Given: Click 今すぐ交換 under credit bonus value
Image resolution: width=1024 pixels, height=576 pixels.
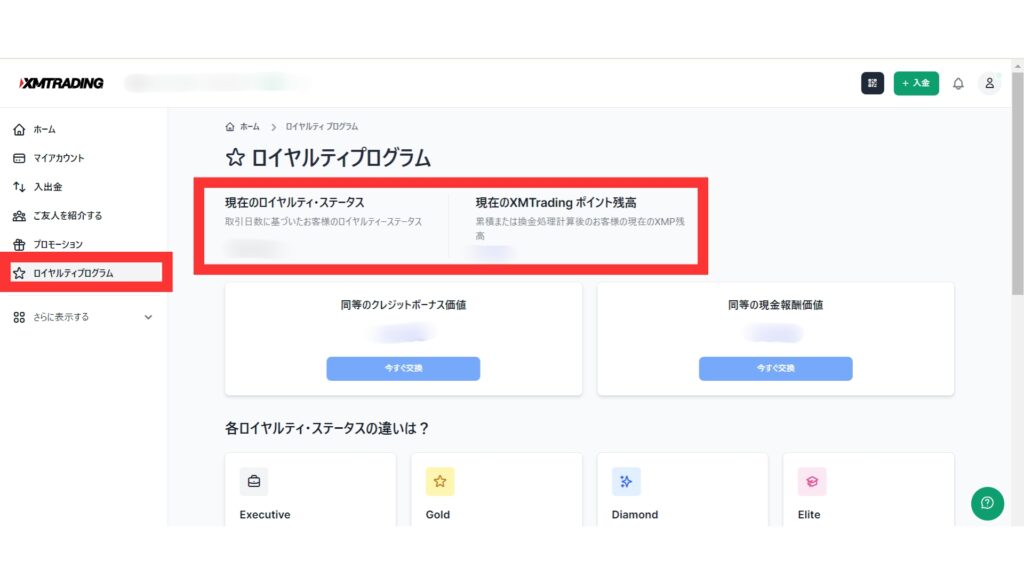Looking at the screenshot, I should (403, 368).
